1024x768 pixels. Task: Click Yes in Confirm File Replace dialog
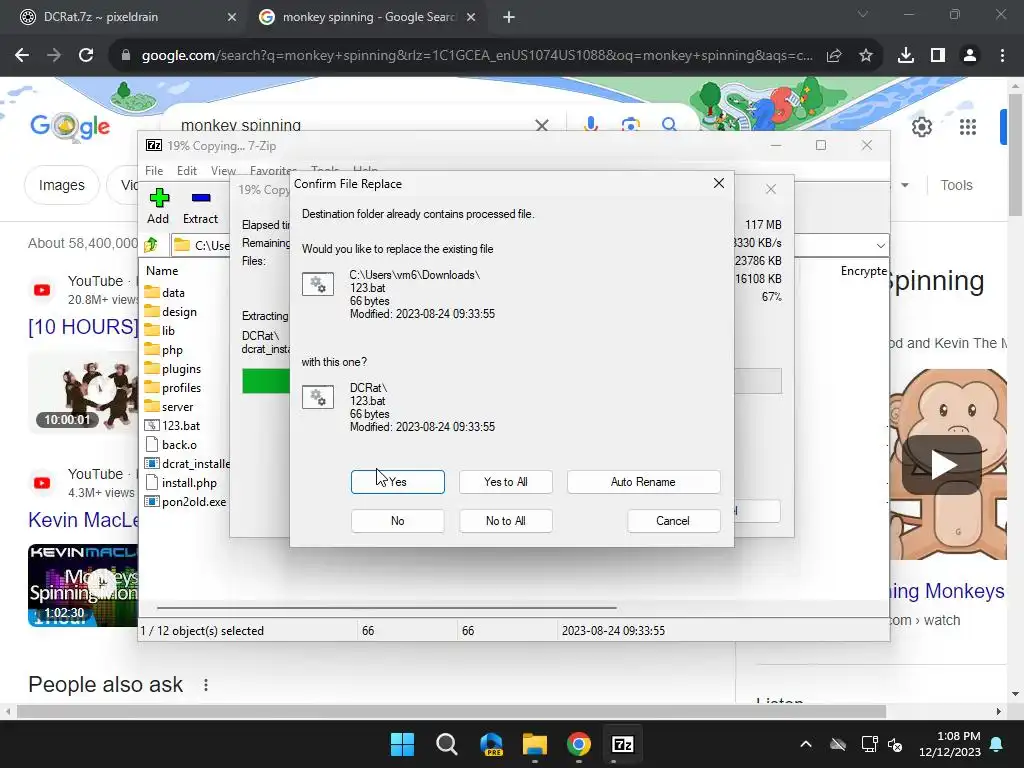click(x=398, y=482)
